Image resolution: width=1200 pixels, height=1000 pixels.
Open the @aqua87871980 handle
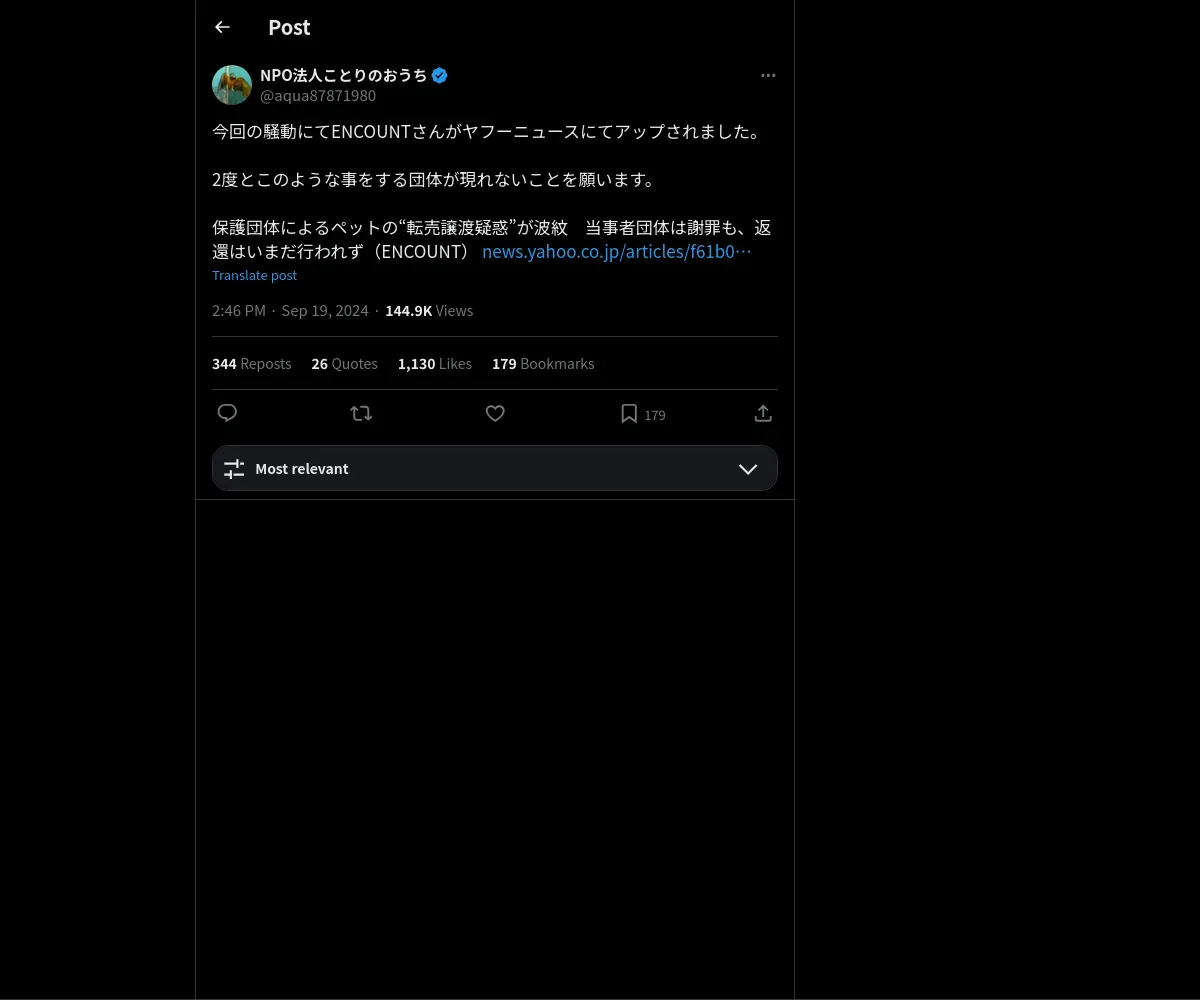pyautogui.click(x=318, y=96)
